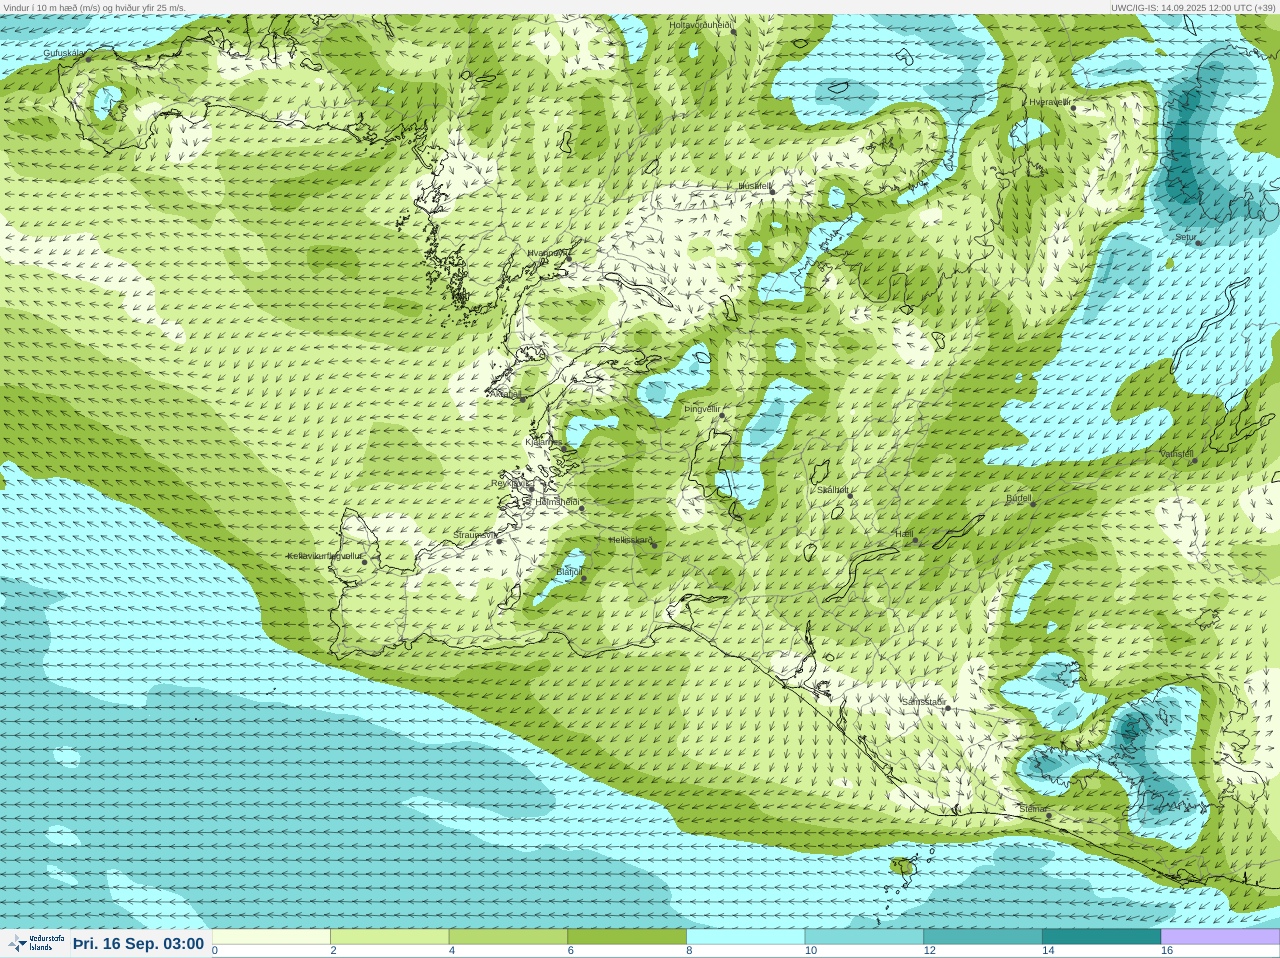Click the header text 'Vindur í 10 m hæð (m/s)'
This screenshot has height=958, width=1280.
[51, 7]
